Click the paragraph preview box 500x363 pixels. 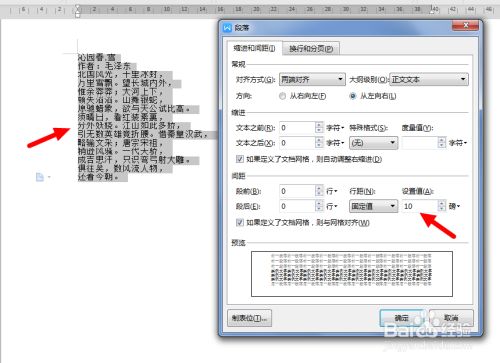click(x=352, y=274)
